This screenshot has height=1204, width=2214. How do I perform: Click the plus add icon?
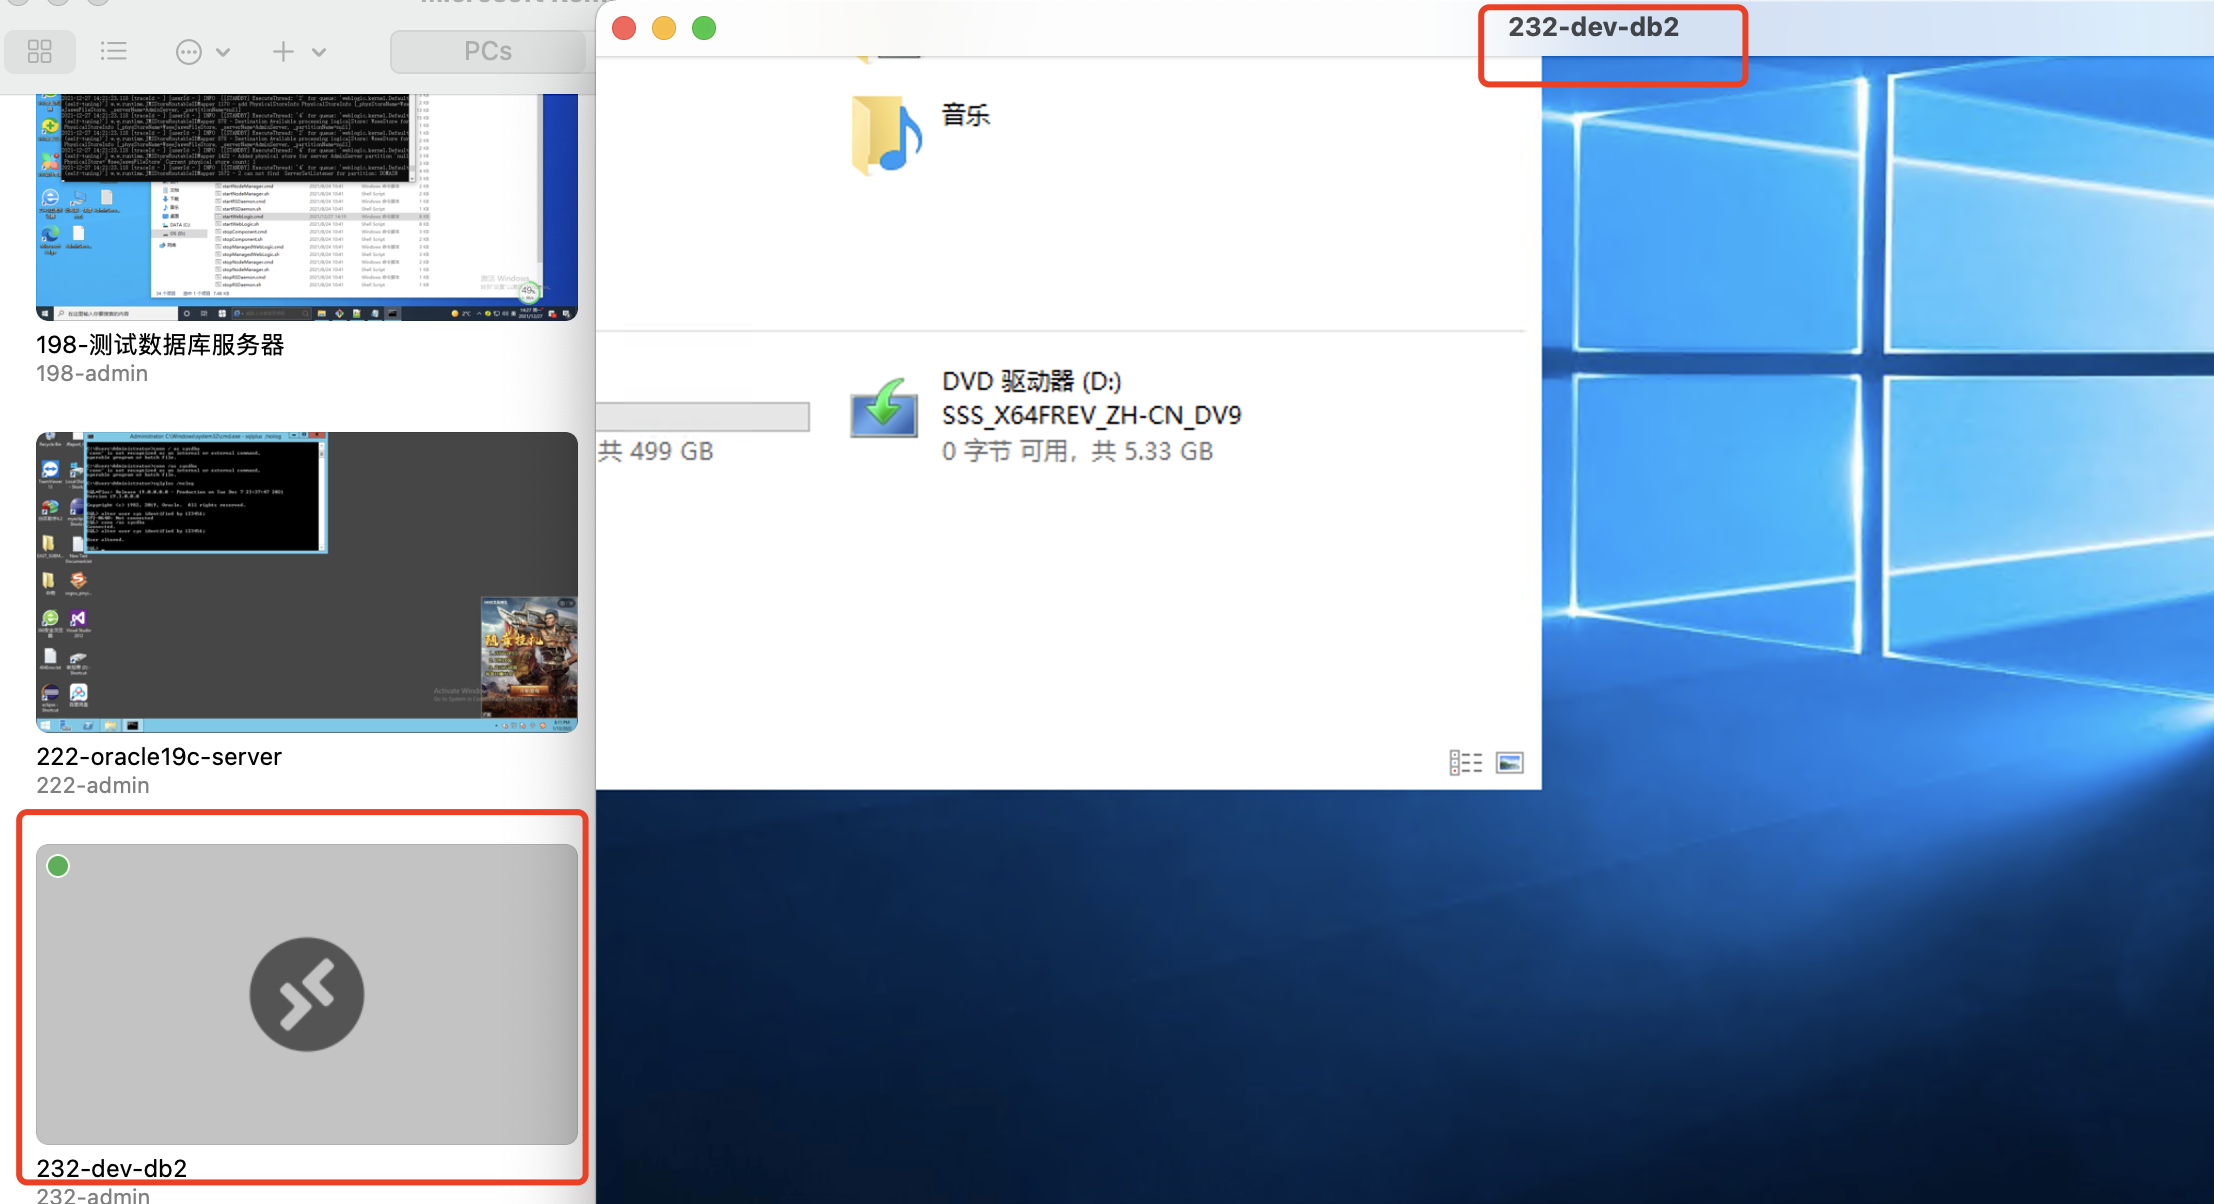pos(283,52)
